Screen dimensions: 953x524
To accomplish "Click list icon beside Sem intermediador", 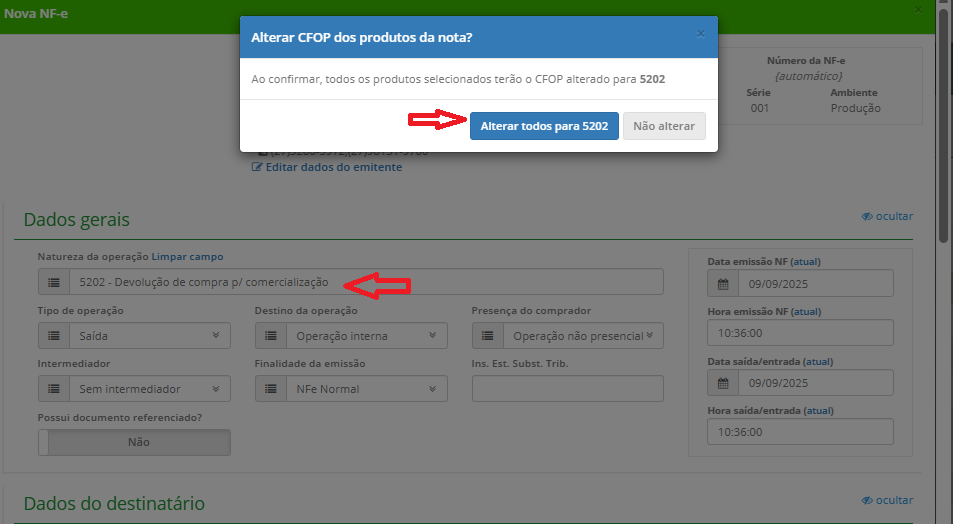I will (x=54, y=388).
